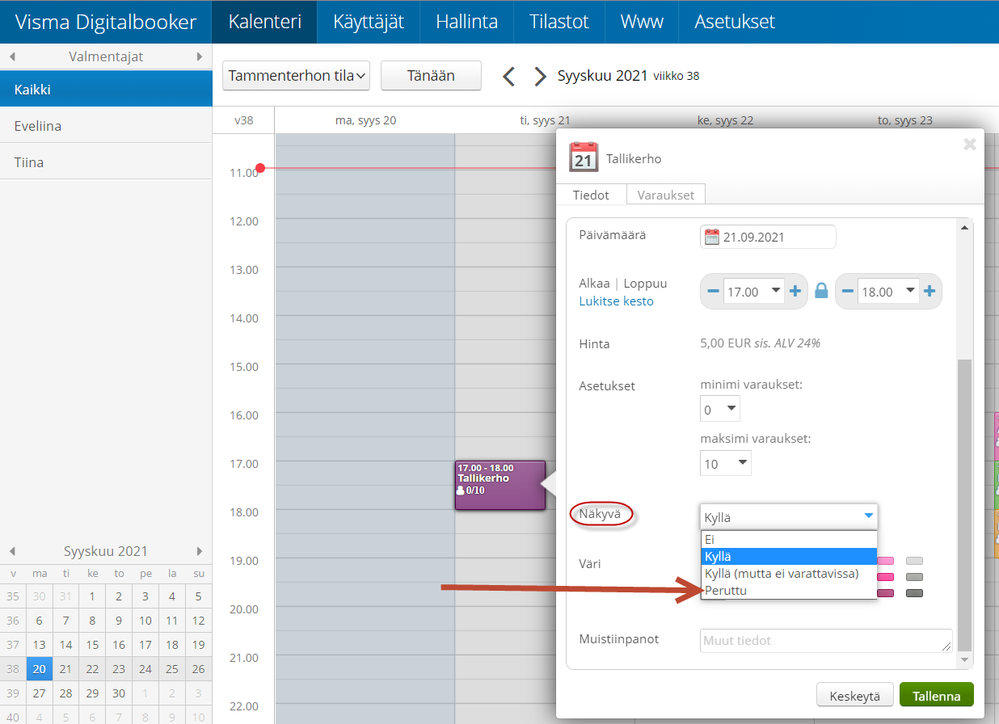Click the Muistiinpanot notes field
Viewport: 999px width, 724px height.
[x=826, y=641]
